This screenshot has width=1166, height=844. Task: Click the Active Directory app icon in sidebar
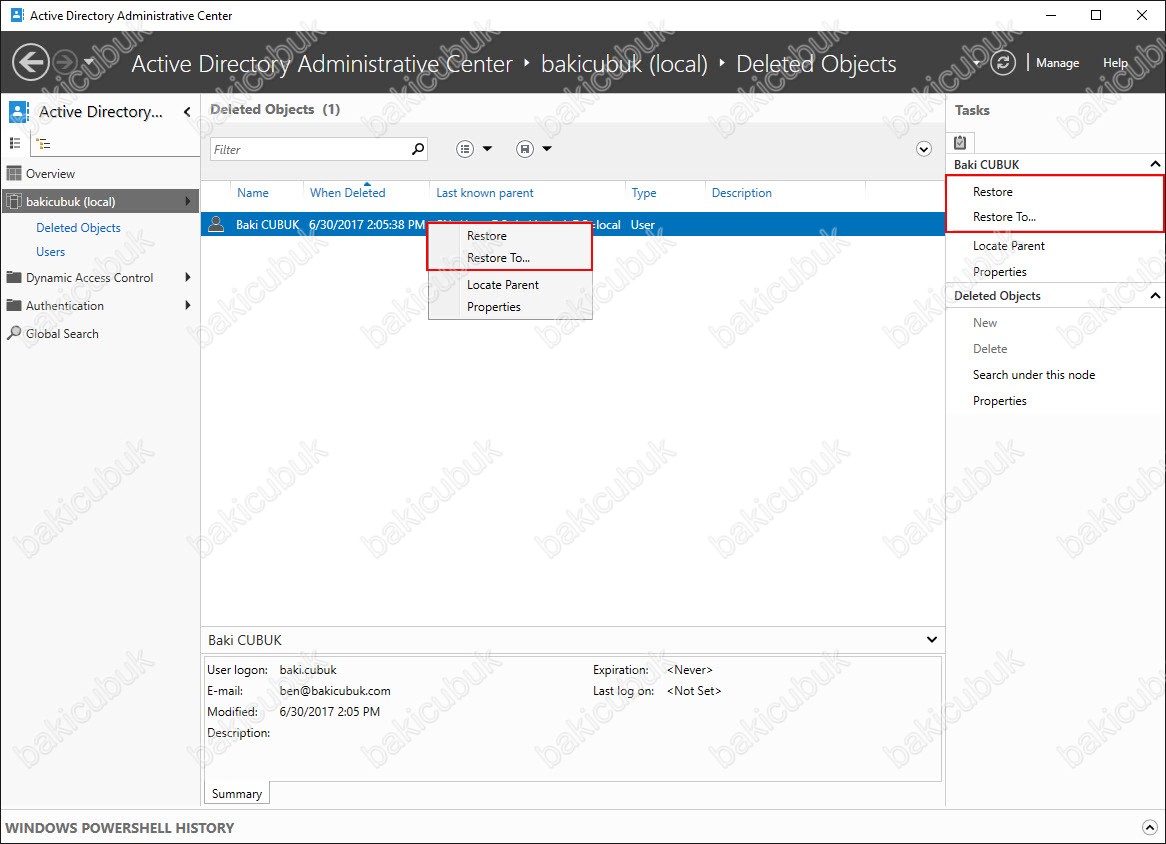pos(19,112)
